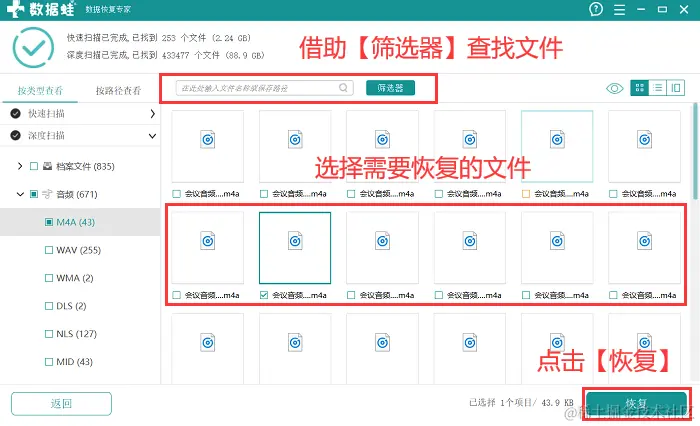Click black check circle beside 快速扫描
The height and width of the screenshot is (426, 700).
[16, 113]
